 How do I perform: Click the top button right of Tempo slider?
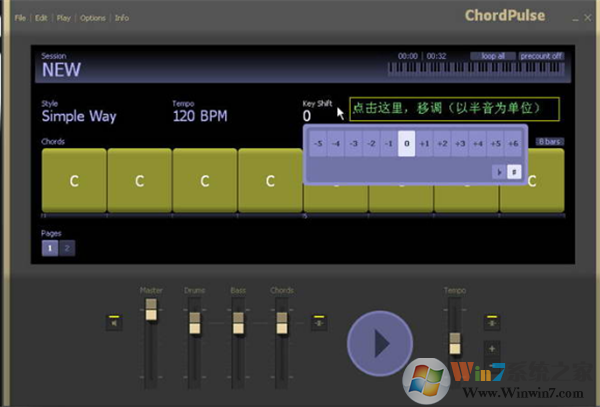point(491,322)
